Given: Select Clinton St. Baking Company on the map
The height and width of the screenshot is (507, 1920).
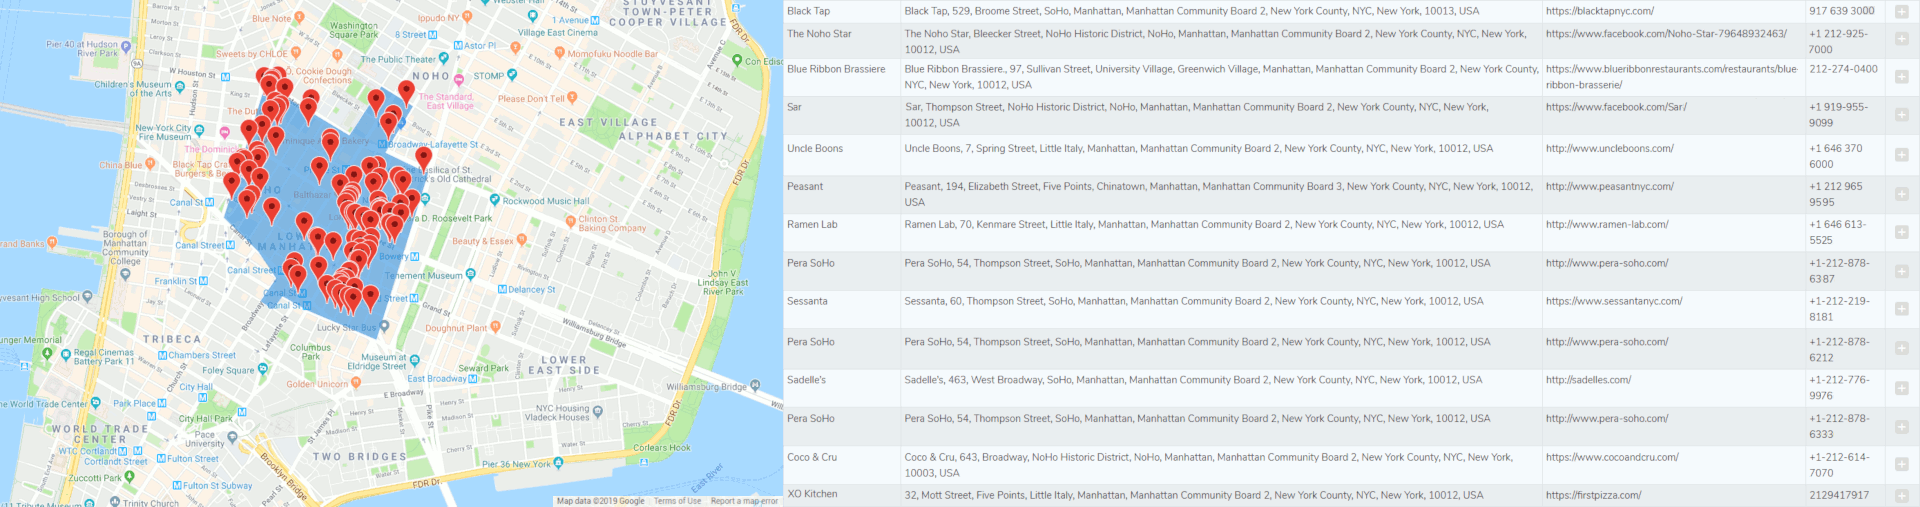Looking at the screenshot, I should click(570, 222).
